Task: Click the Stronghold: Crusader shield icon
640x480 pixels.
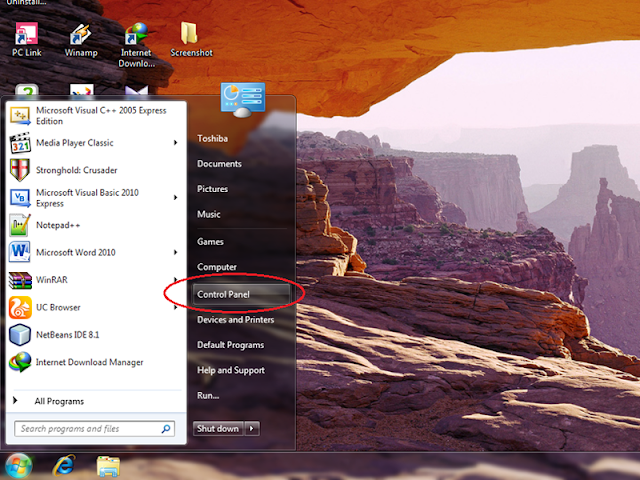Action: (20, 170)
